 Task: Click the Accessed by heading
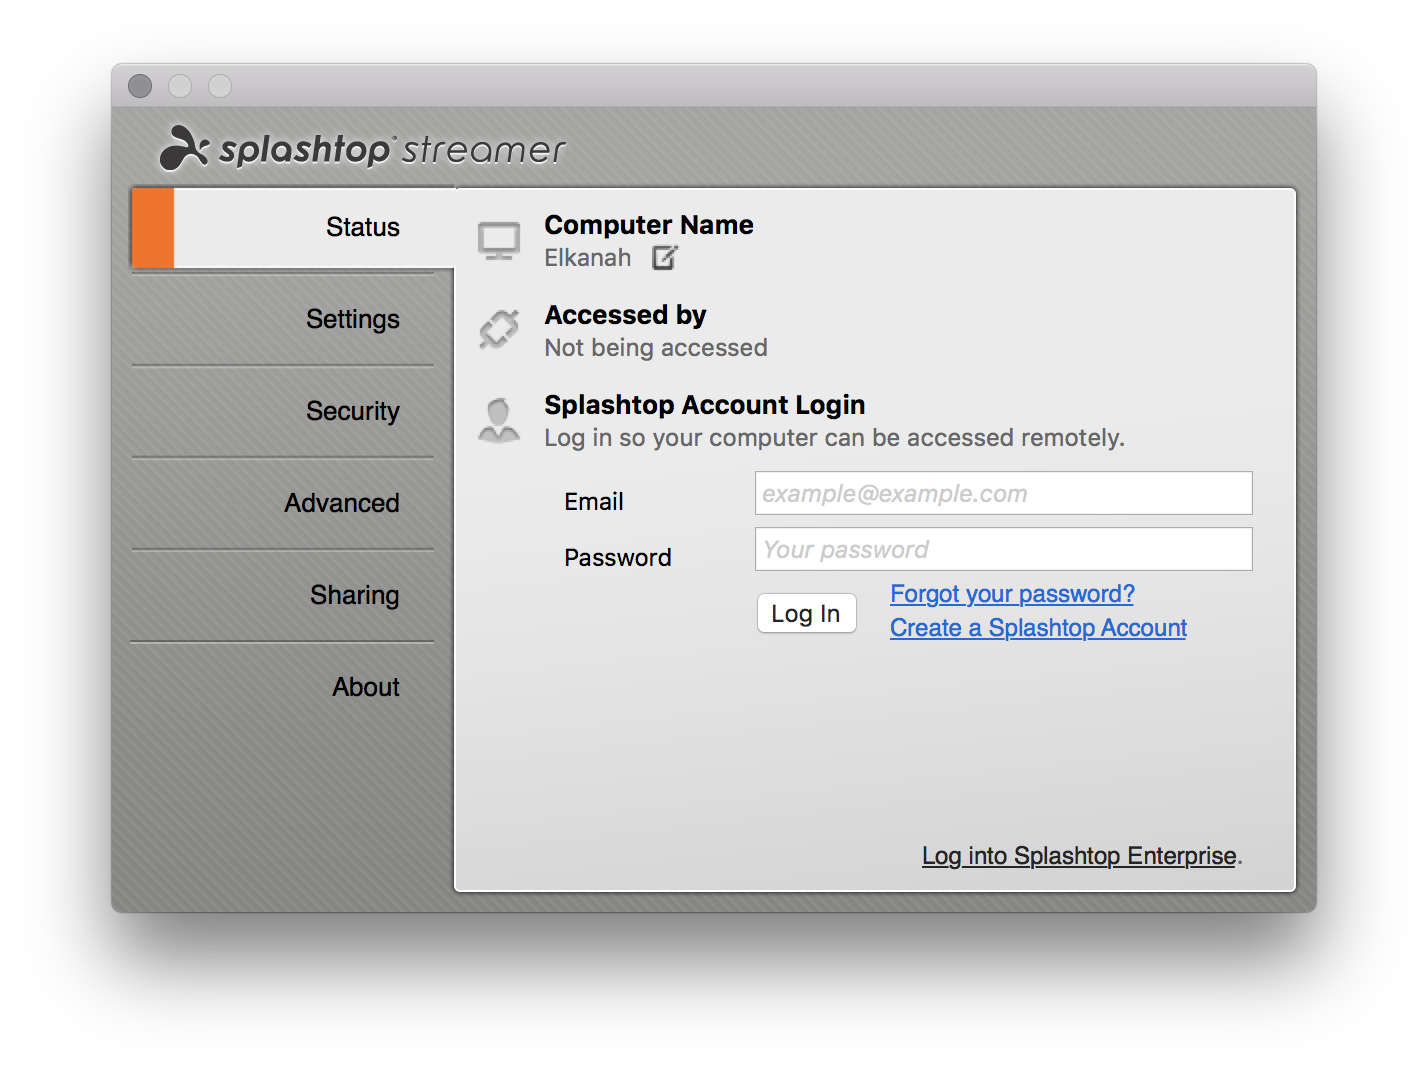(626, 315)
